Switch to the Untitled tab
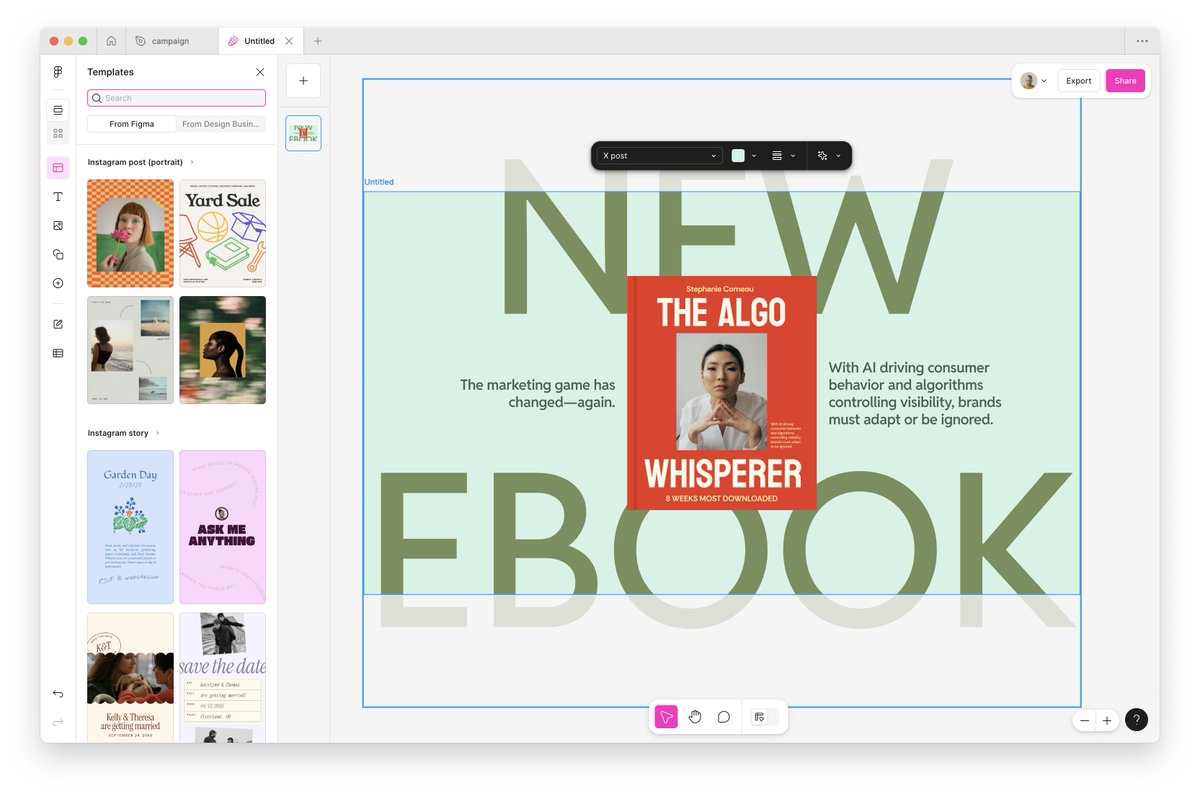The height and width of the screenshot is (796, 1200). pos(259,41)
